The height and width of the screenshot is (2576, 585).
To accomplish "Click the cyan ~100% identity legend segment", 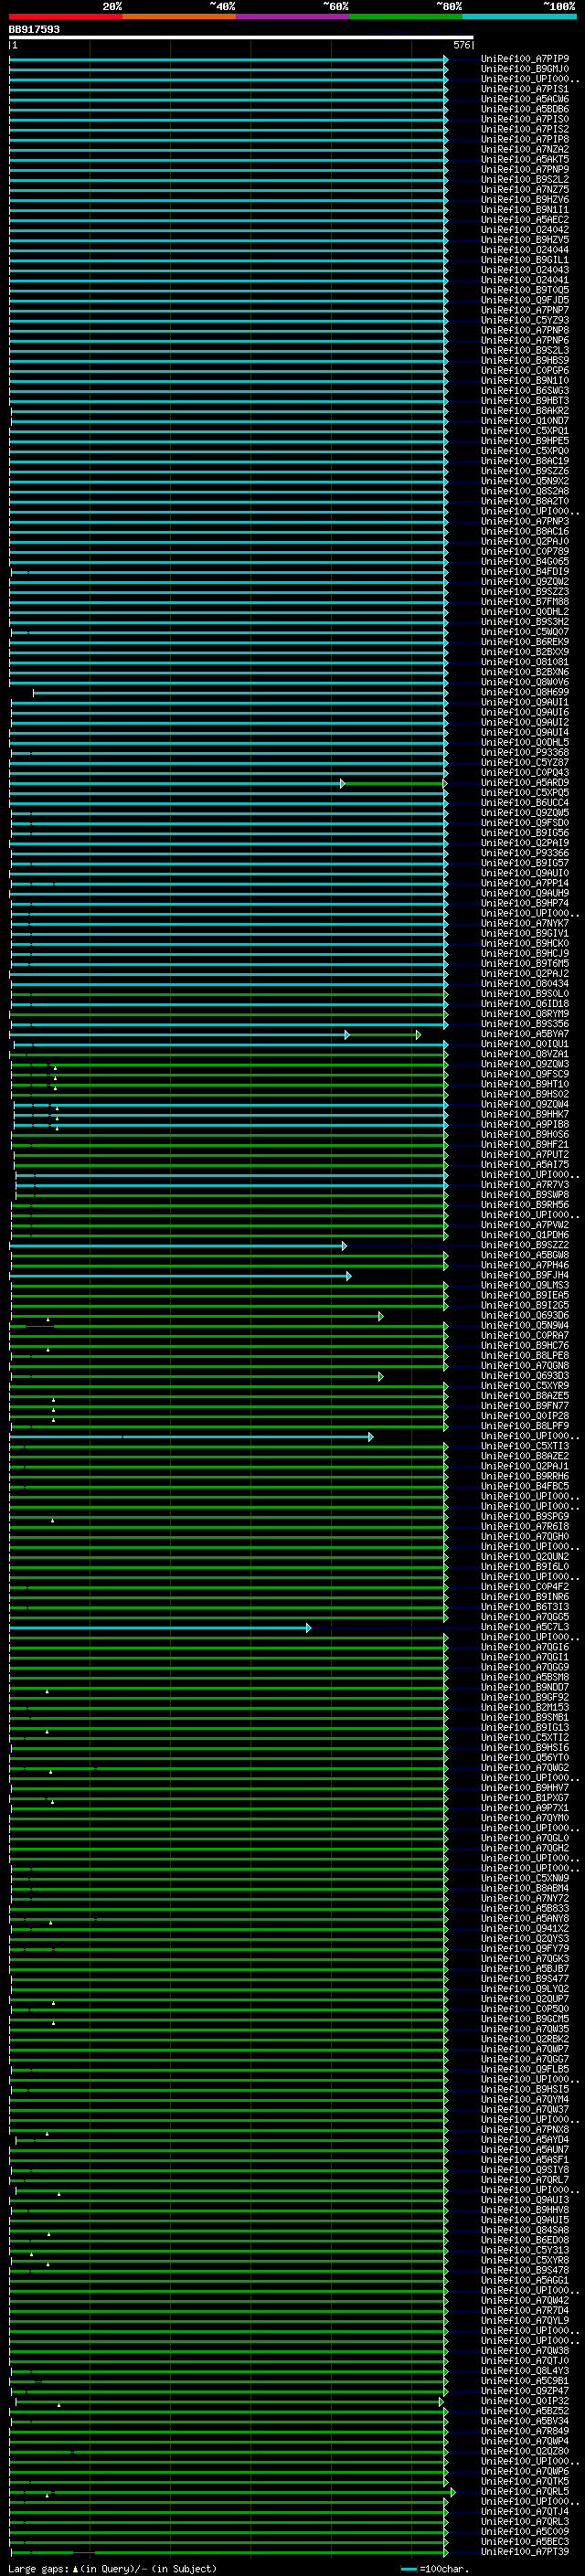I will 519,16.
